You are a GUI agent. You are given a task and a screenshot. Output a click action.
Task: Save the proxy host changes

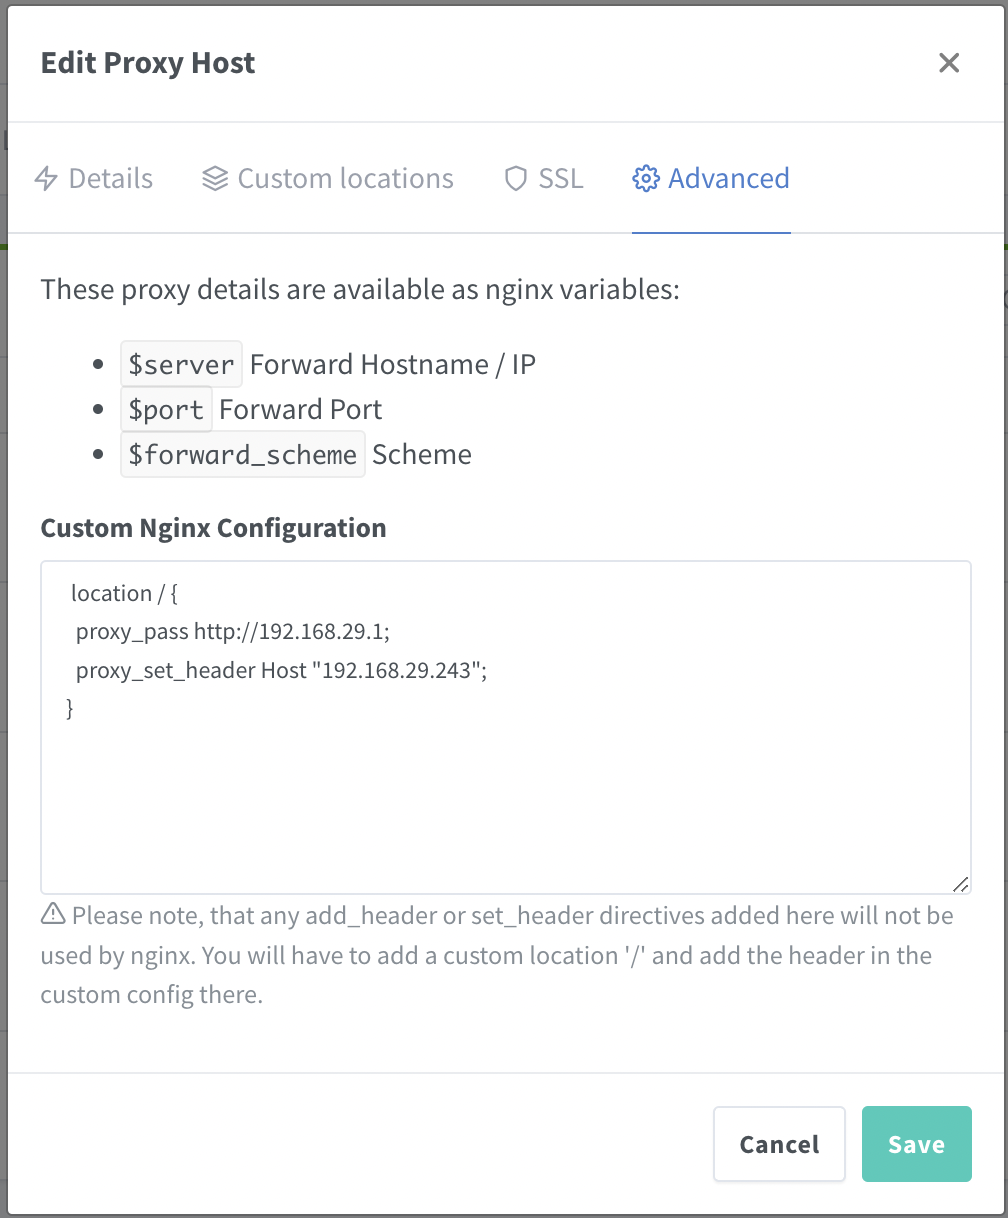click(x=916, y=1144)
